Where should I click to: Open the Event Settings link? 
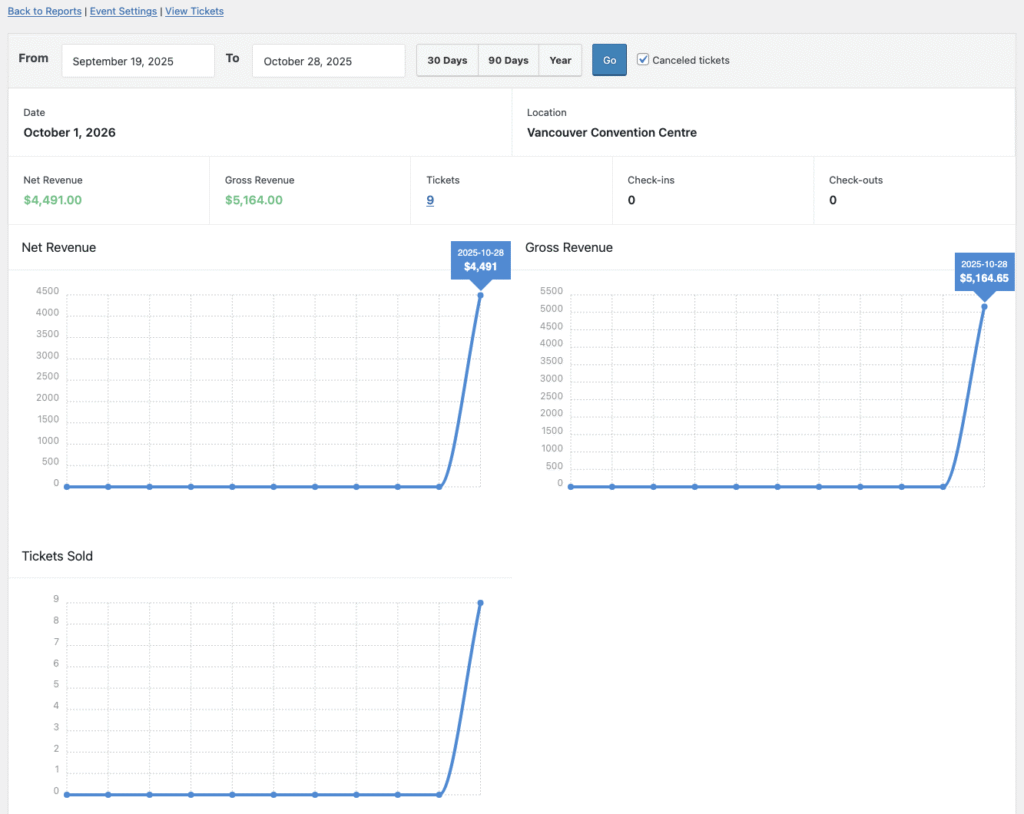(123, 11)
